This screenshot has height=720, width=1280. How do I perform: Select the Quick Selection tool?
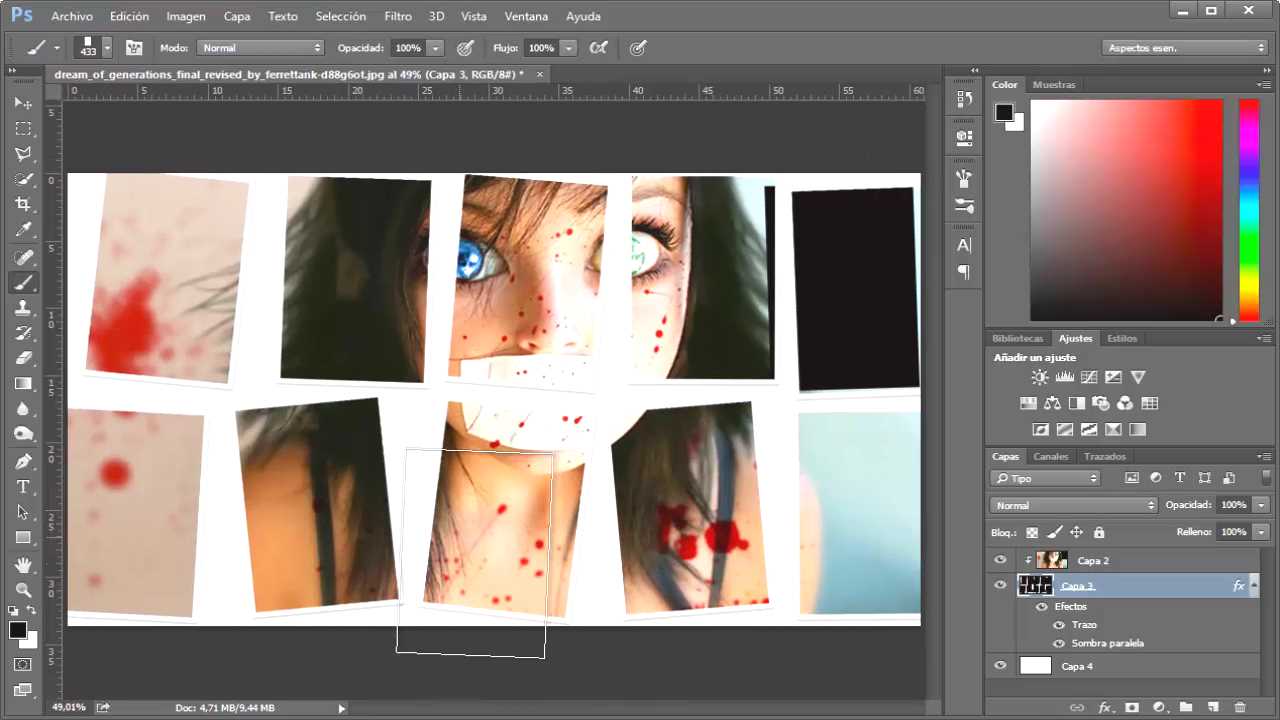(x=23, y=179)
